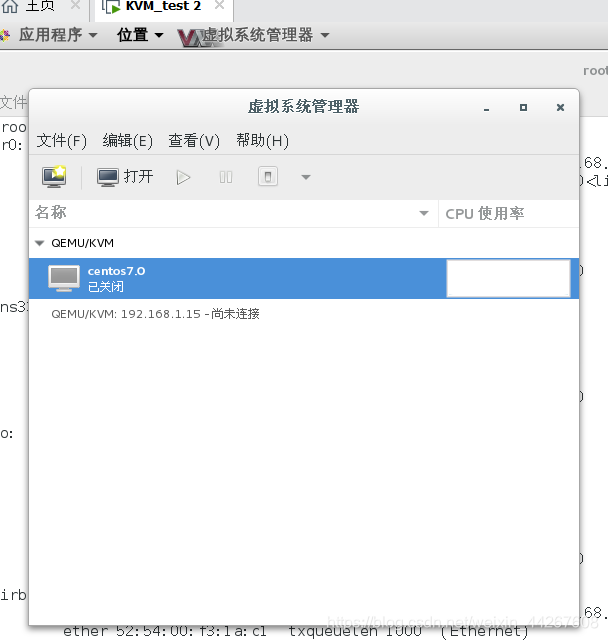The height and width of the screenshot is (641, 608).
Task: Click the 名称 column sort arrow
Action: (424, 213)
